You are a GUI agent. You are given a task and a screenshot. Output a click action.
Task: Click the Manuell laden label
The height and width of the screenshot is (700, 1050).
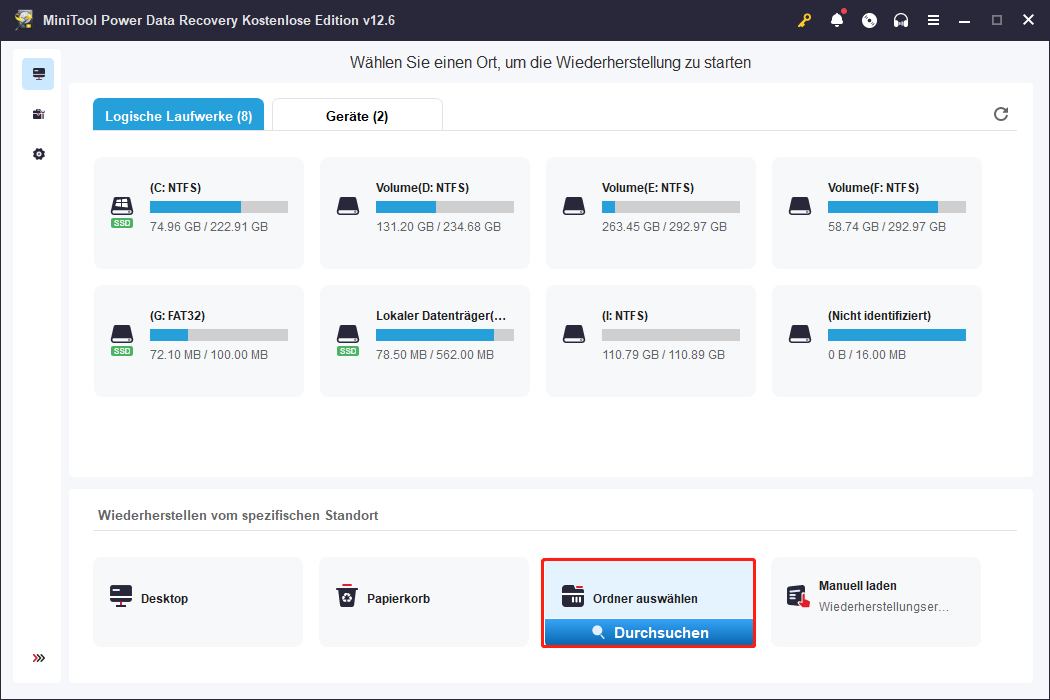858,585
